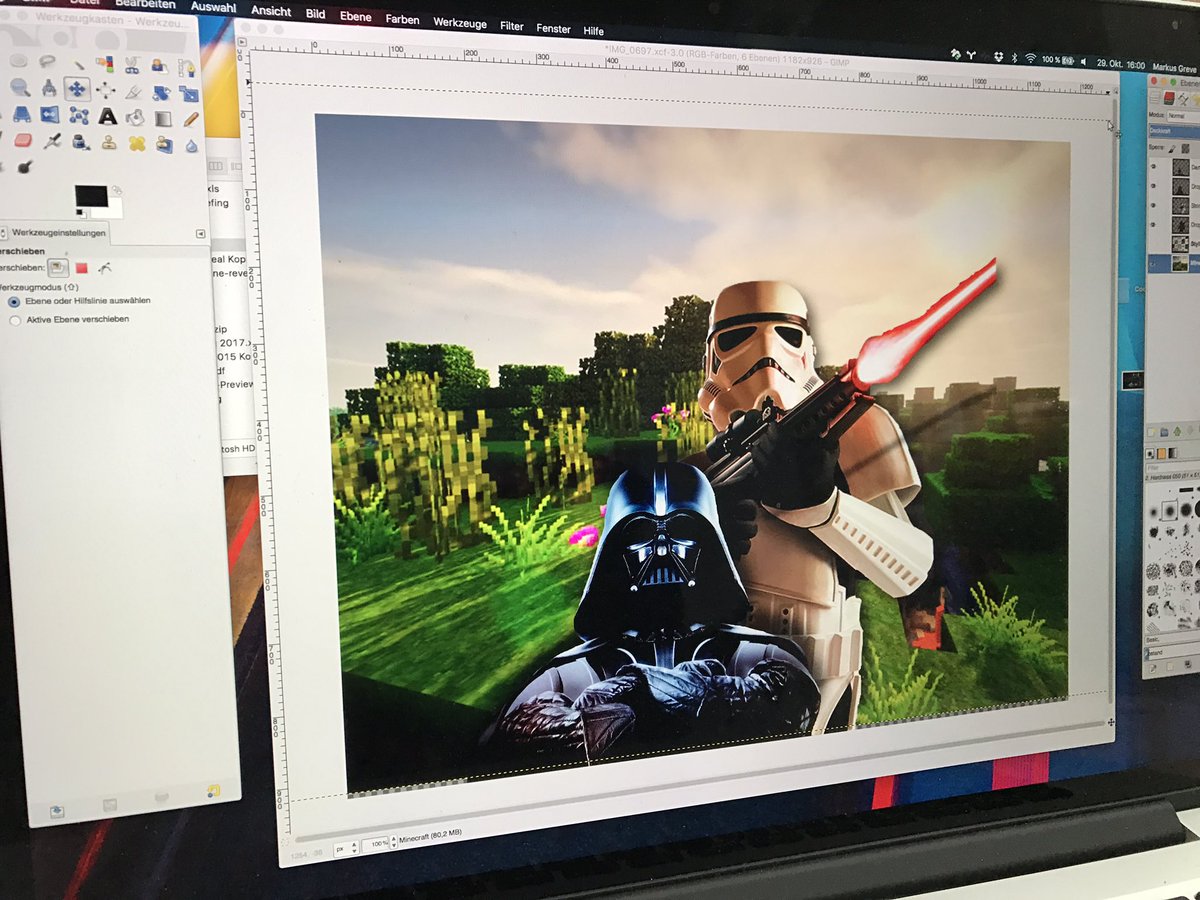
Task: Select the Bucket Fill tool
Action: (134, 118)
